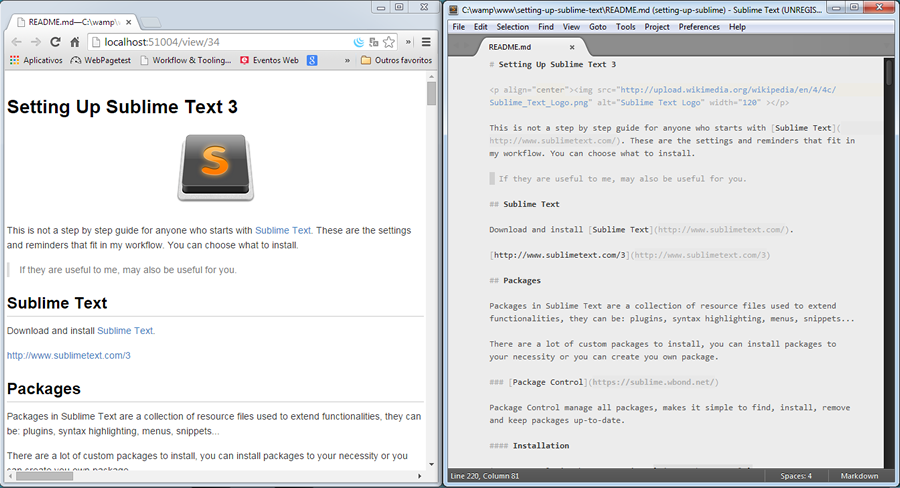Open the Project menu in Sublime Text
The height and width of the screenshot is (488, 900).
pos(657,27)
